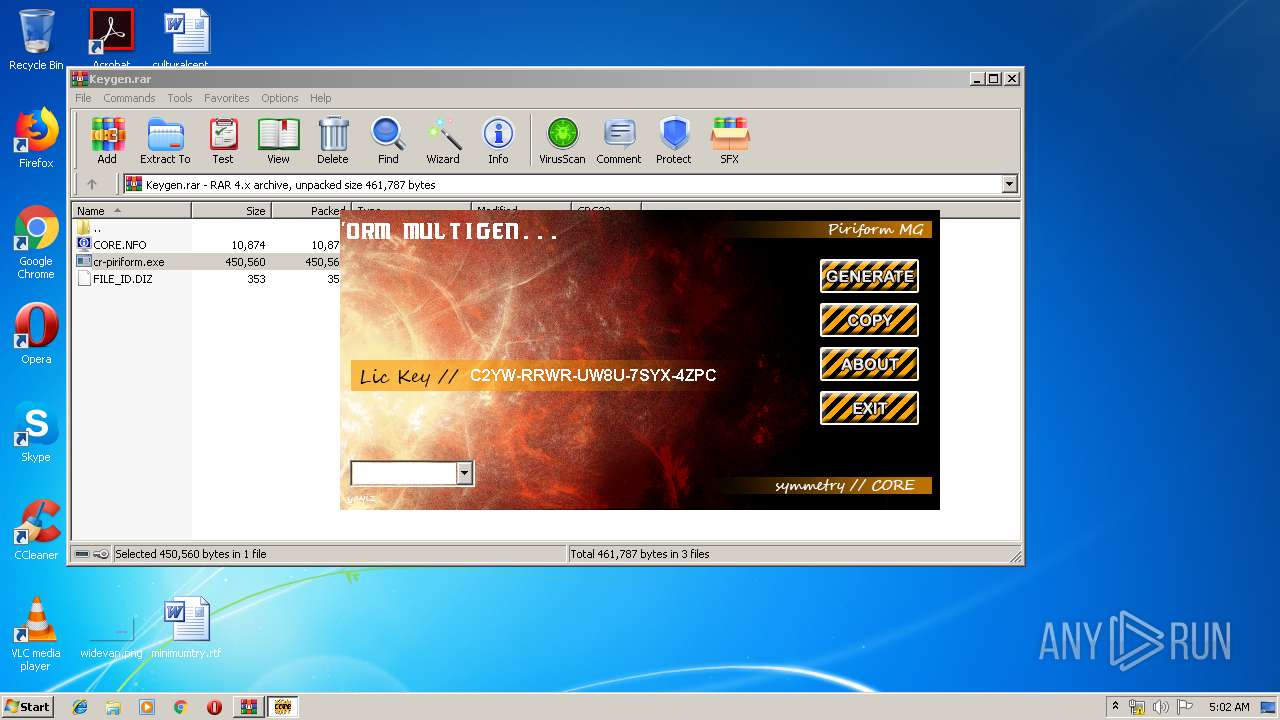
Task: Maximize the Keygen.rar window
Action: [x=994, y=78]
